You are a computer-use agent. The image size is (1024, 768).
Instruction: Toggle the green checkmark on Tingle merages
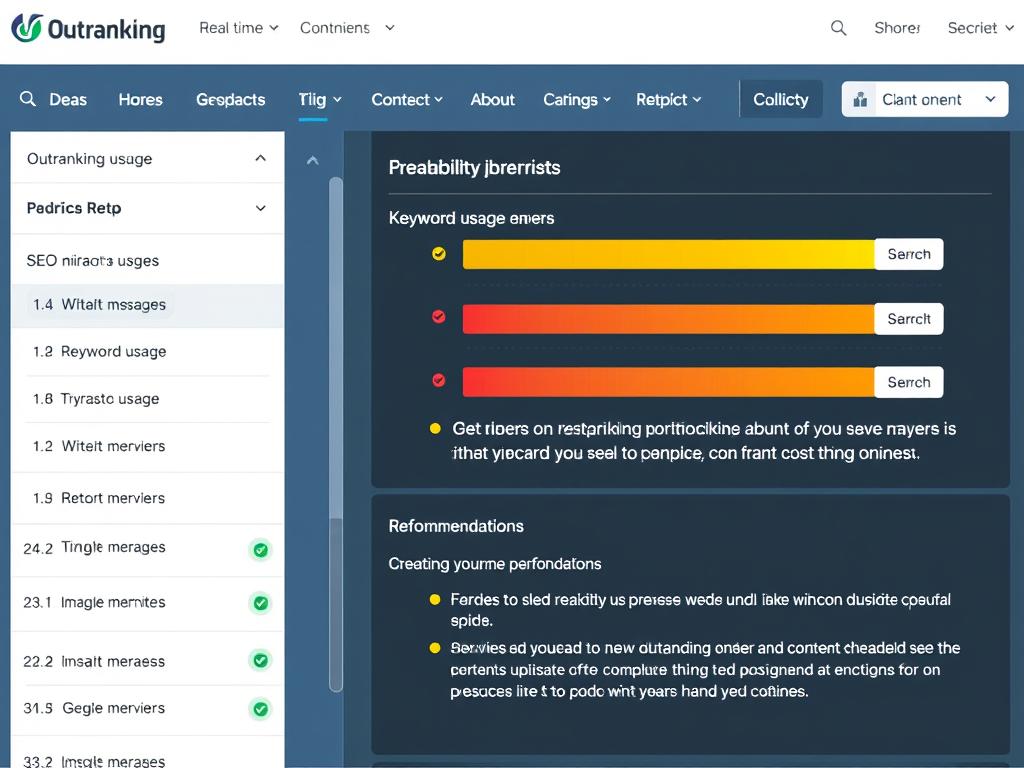click(x=260, y=549)
